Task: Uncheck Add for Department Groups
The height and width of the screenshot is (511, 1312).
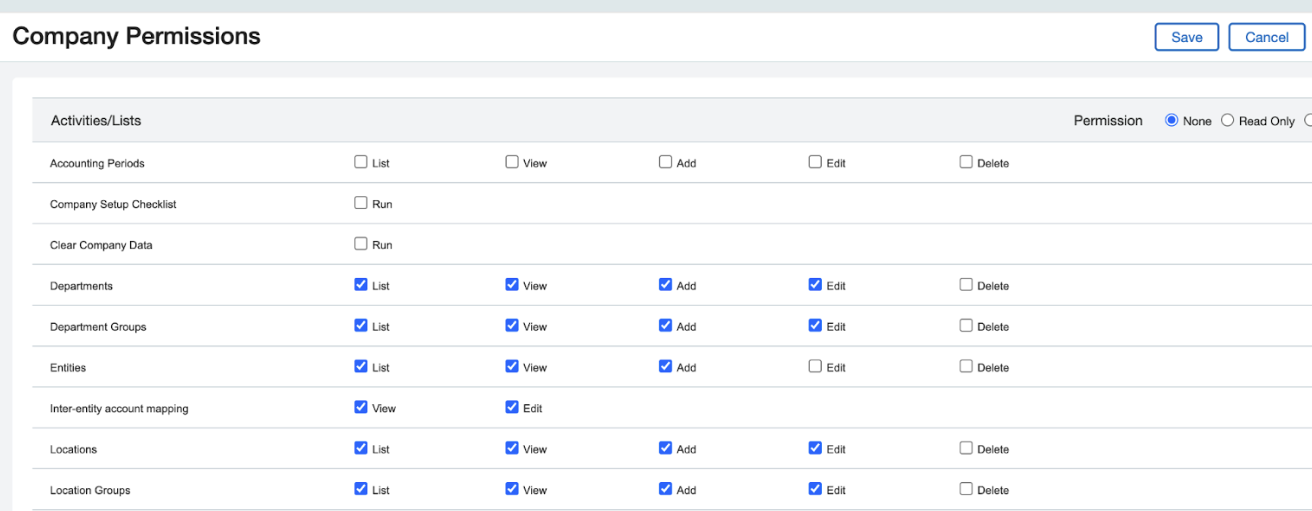Action: [665, 326]
